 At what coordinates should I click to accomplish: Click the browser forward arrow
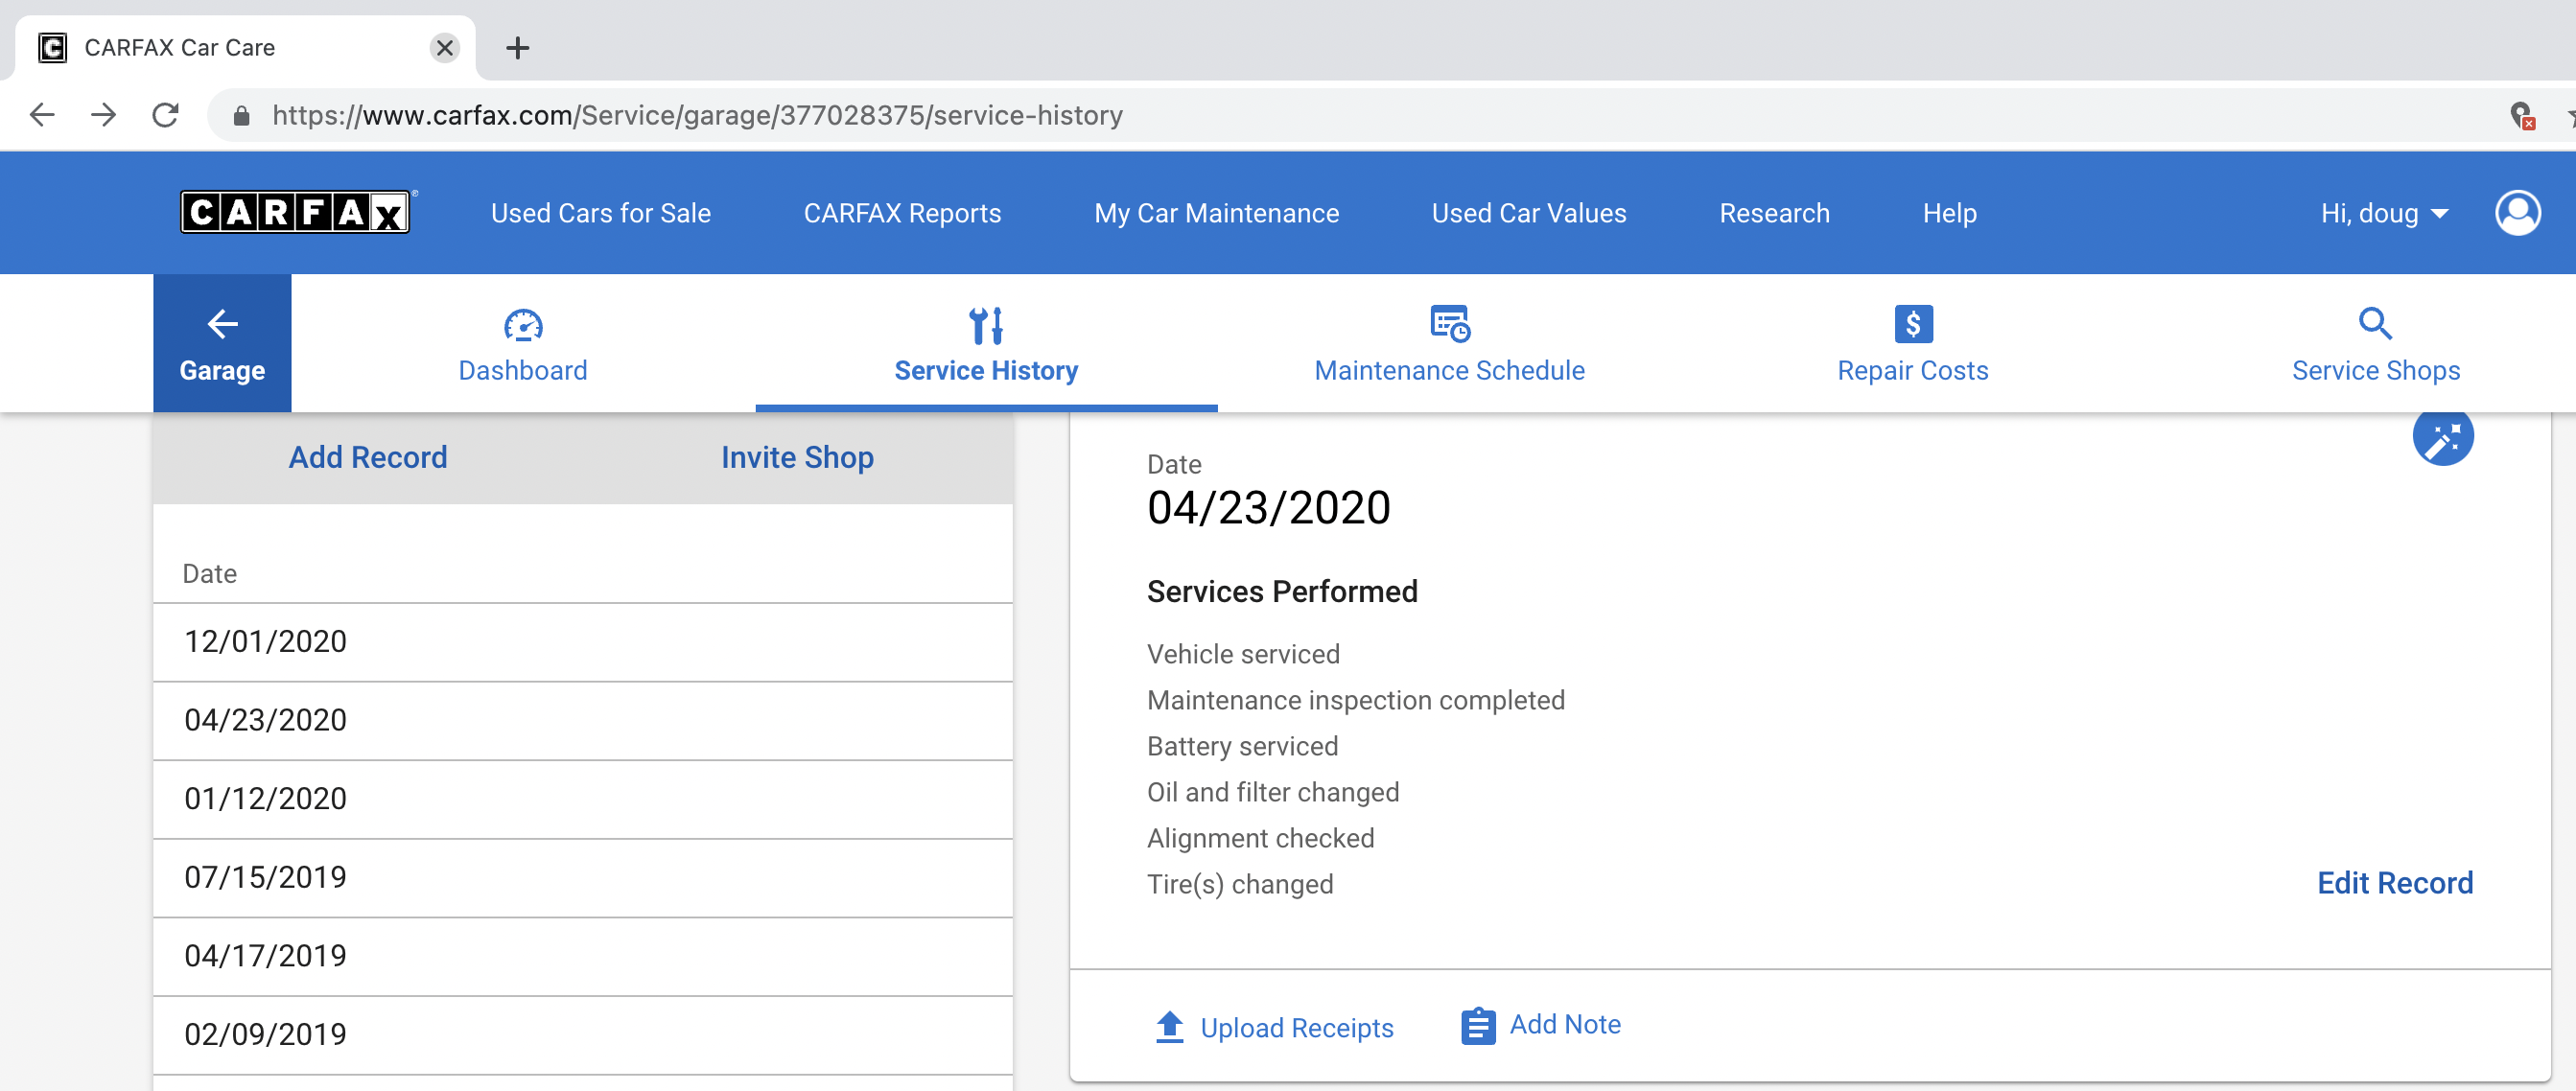click(x=103, y=115)
